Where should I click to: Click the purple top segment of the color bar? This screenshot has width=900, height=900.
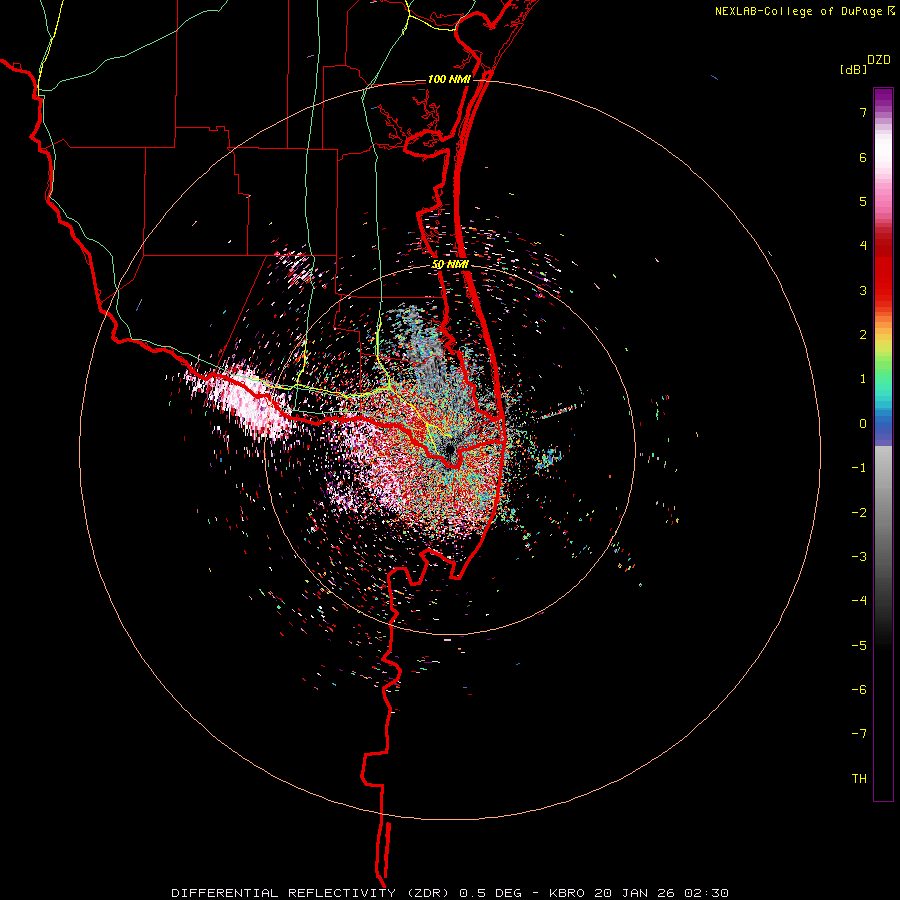883,98
